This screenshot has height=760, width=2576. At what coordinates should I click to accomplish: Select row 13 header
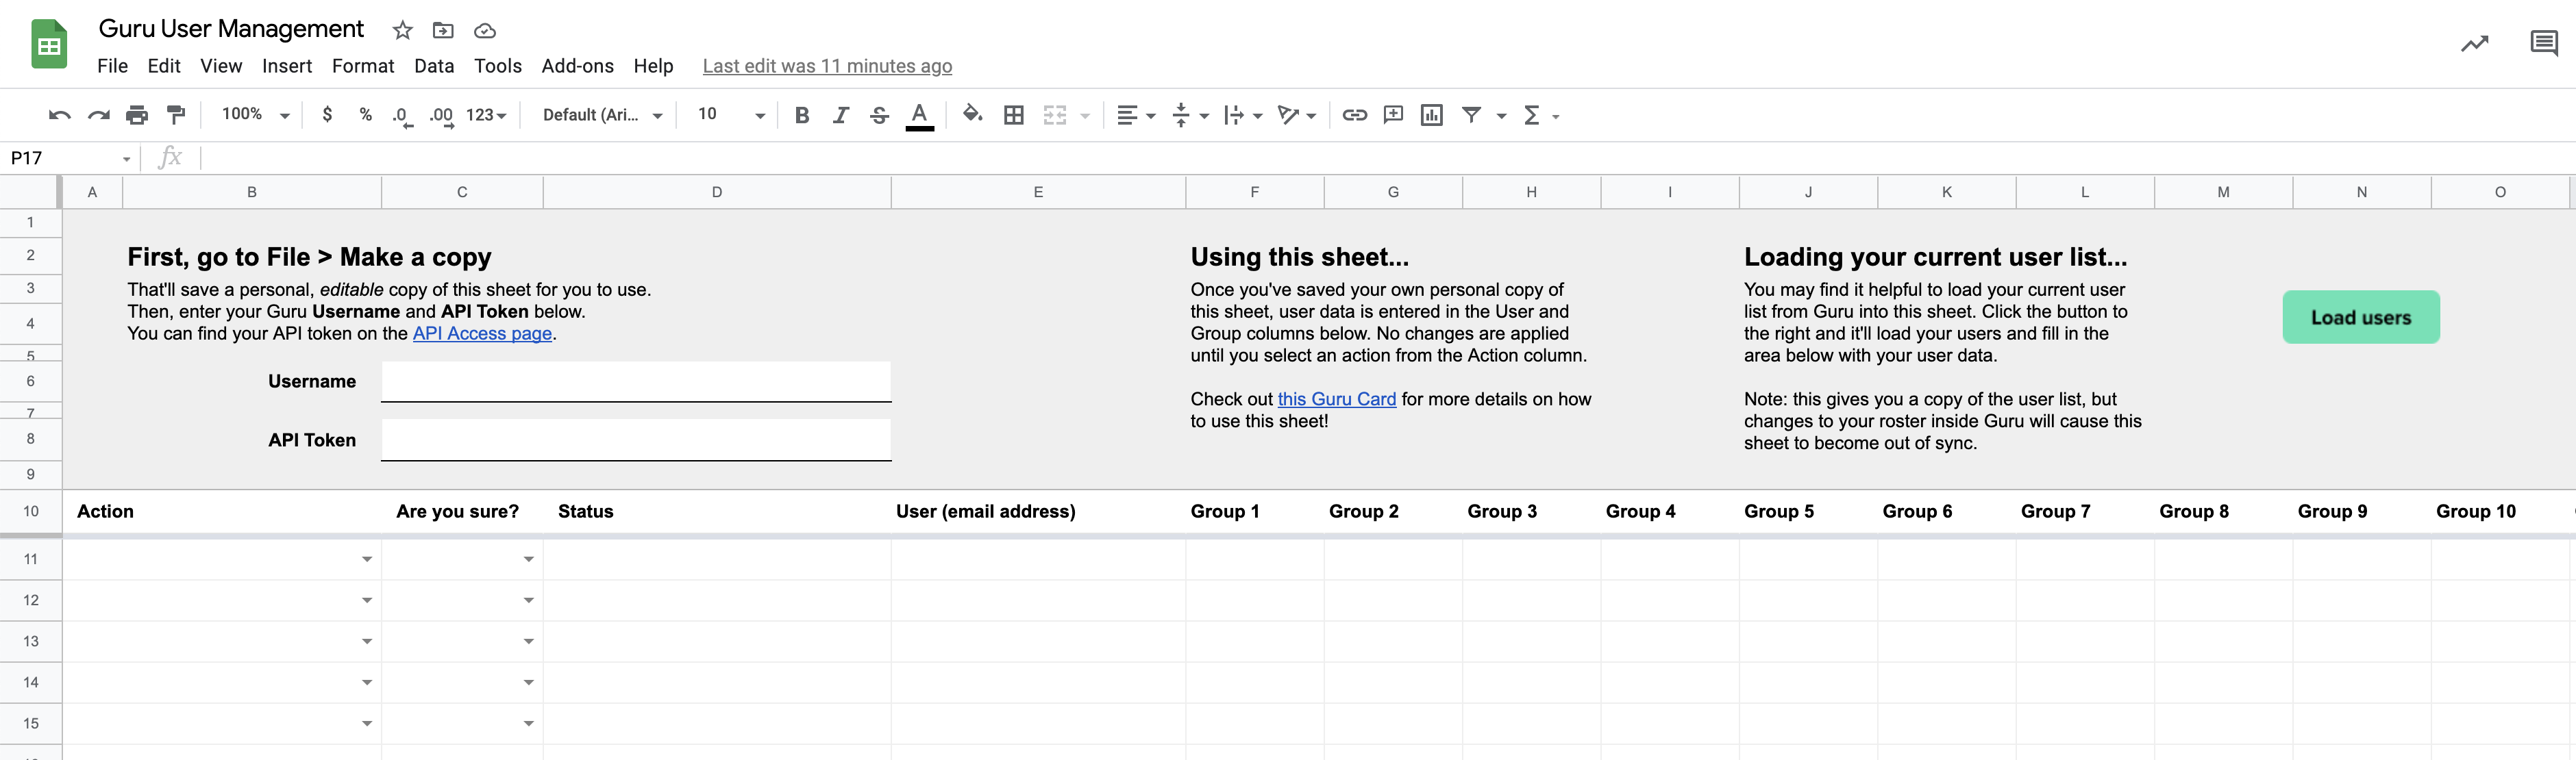[x=31, y=641]
